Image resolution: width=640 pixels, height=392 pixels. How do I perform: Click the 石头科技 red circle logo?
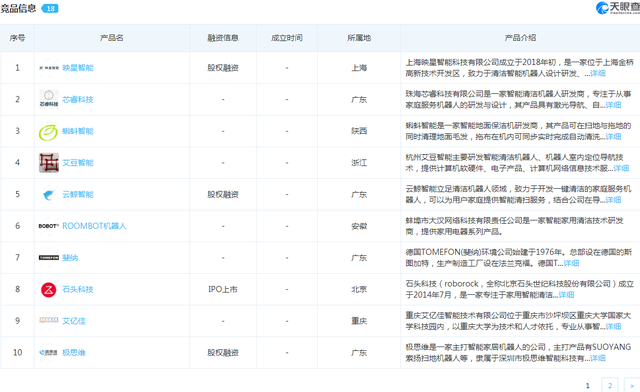click(x=49, y=289)
